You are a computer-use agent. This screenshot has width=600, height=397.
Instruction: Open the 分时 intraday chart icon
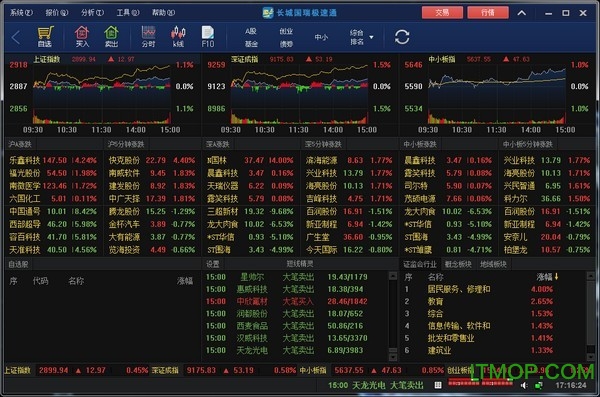click(x=148, y=37)
